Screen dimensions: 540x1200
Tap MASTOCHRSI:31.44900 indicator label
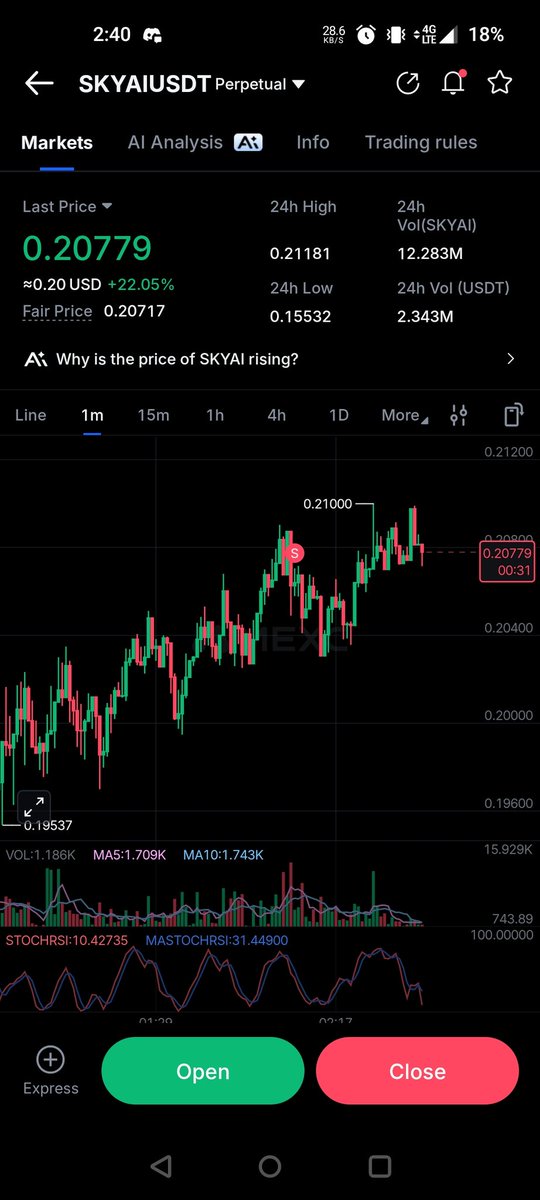[217, 941]
